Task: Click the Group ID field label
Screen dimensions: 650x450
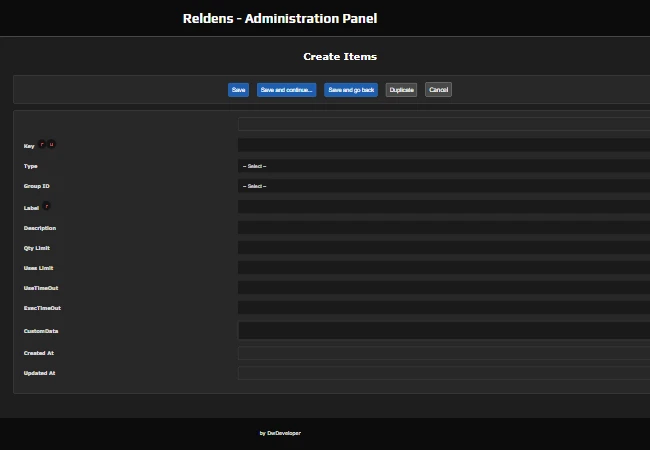Action: 36,186
